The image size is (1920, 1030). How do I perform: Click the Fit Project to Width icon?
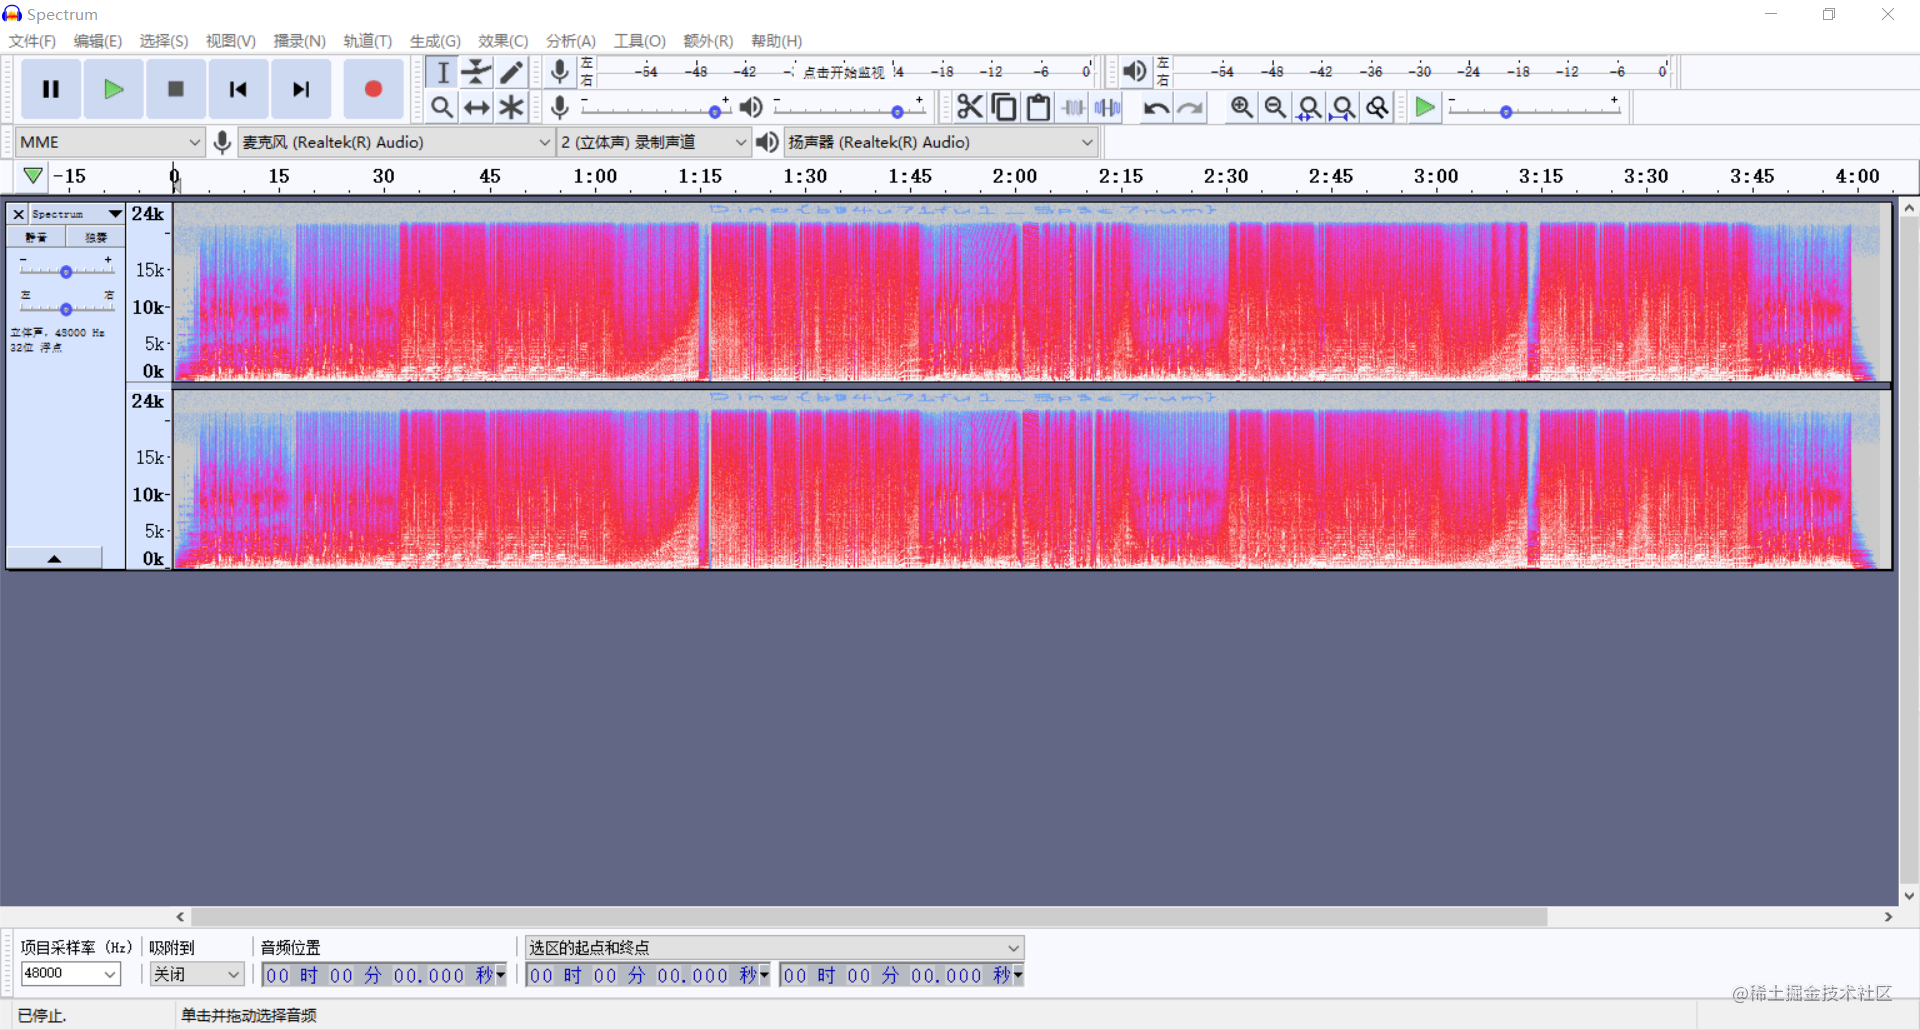tap(1343, 107)
